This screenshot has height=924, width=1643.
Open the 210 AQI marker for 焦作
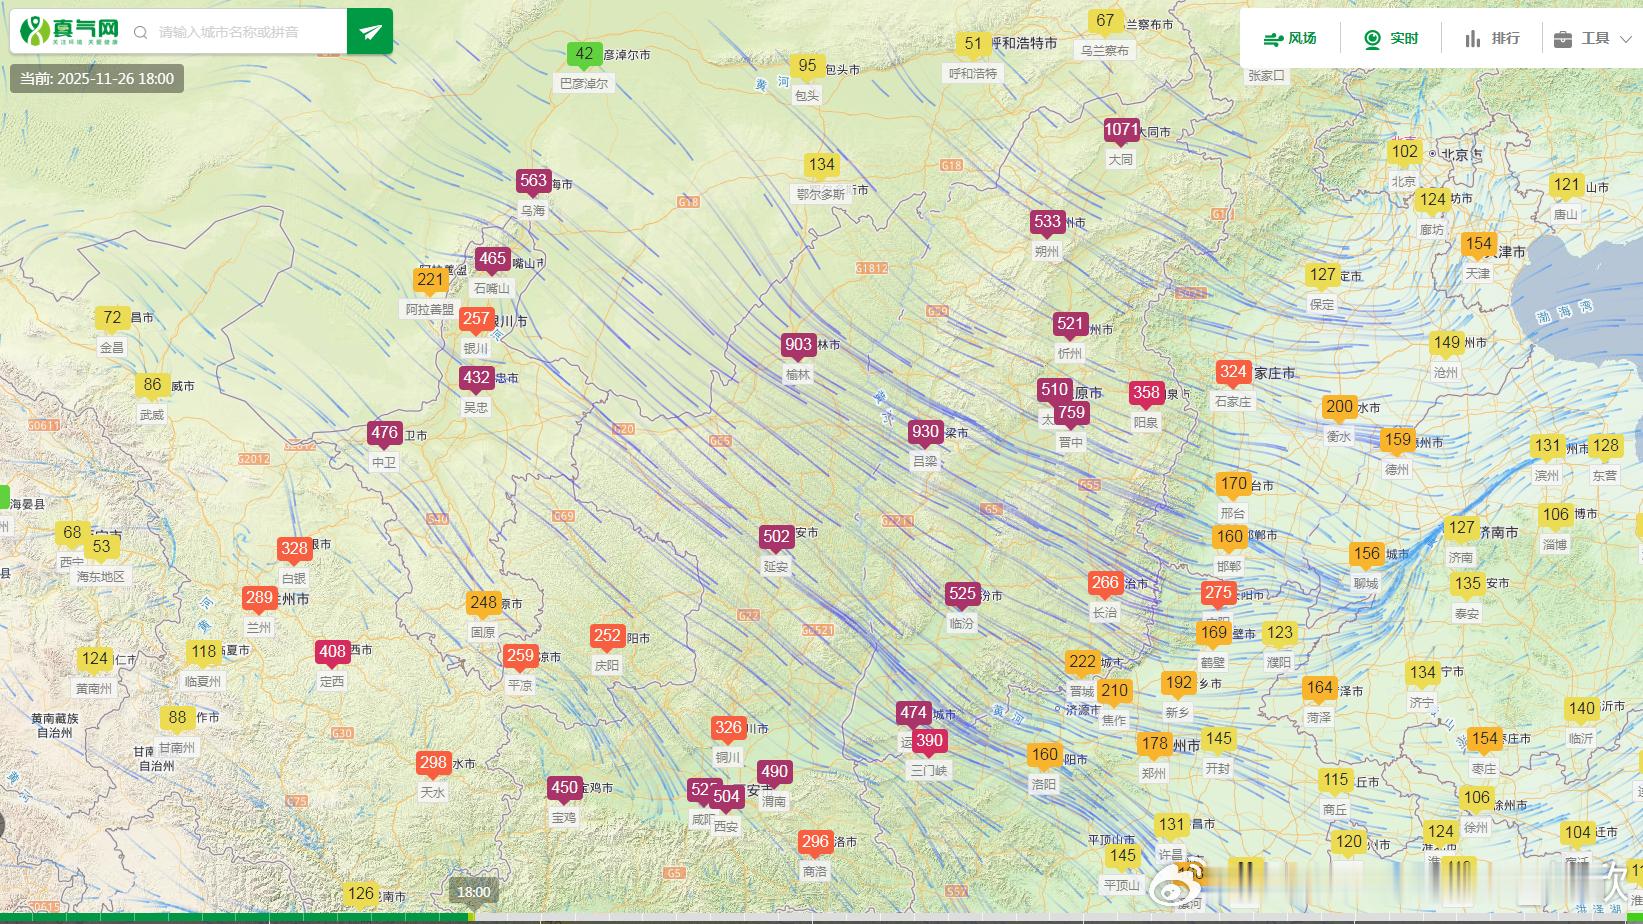coord(1114,692)
